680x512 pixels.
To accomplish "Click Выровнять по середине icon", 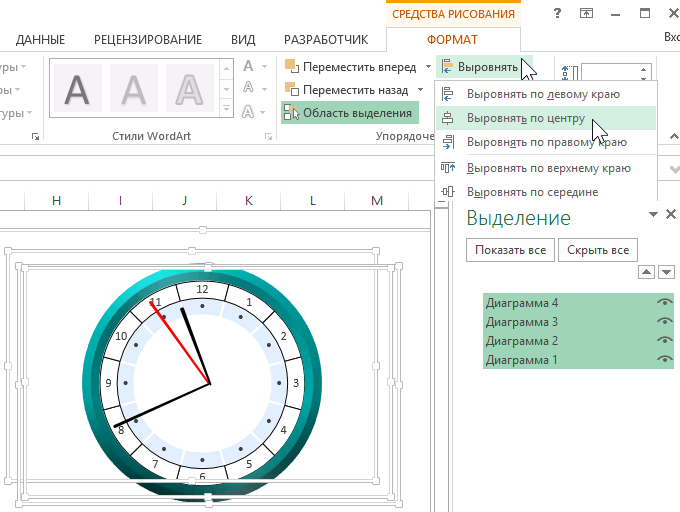I will [448, 191].
